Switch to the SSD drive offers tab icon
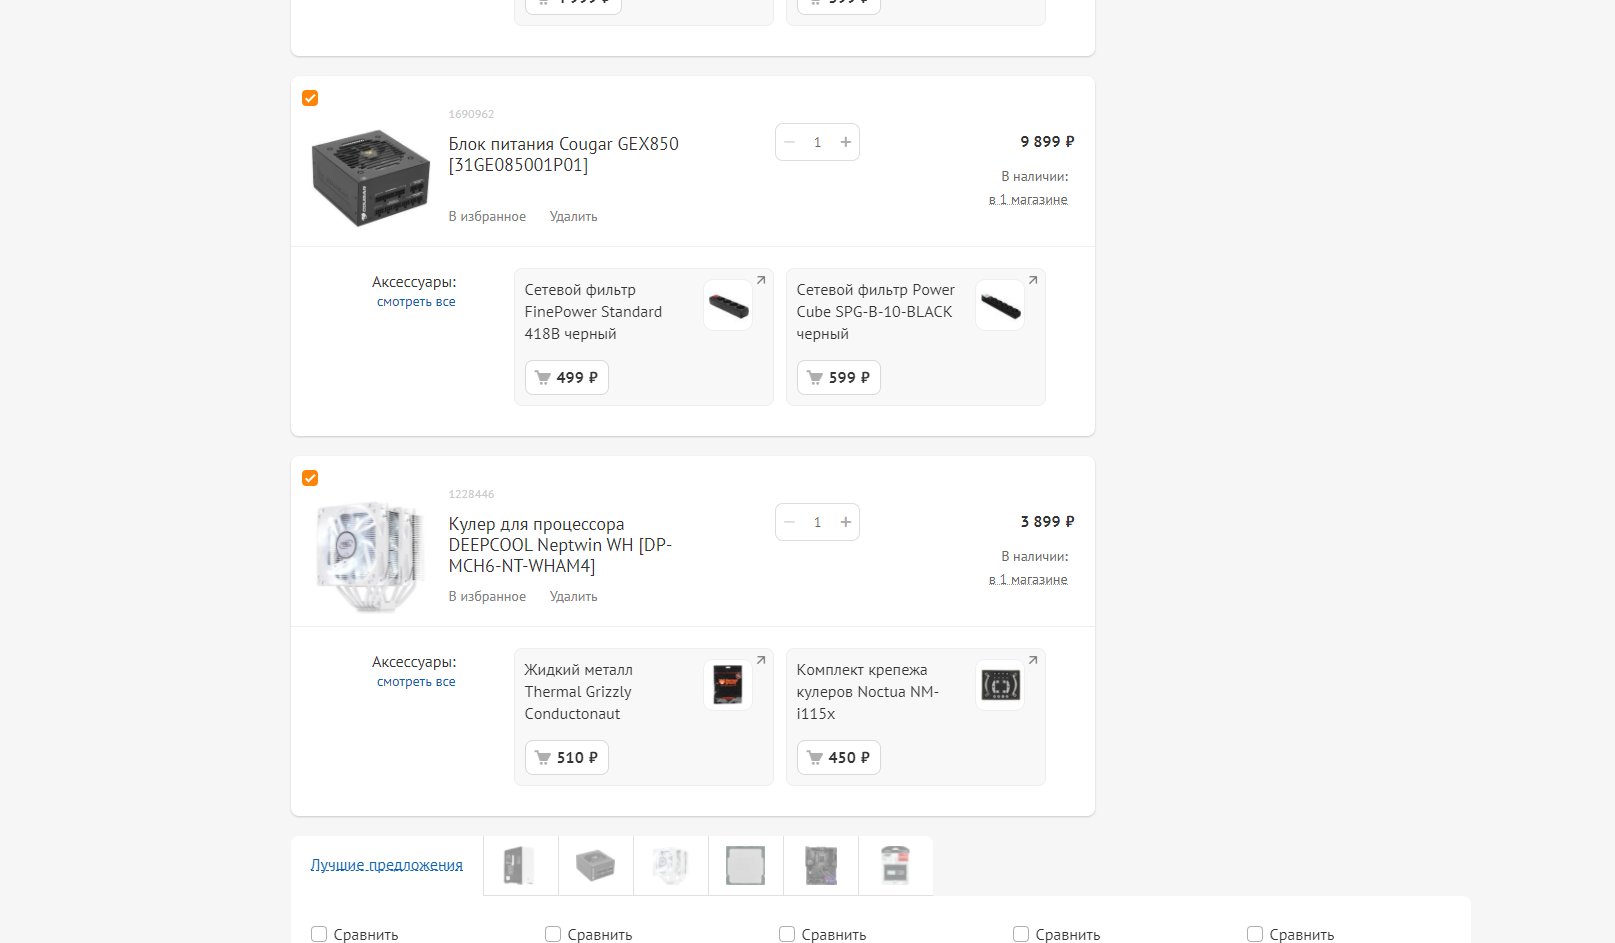The image size is (1615, 943). 896,866
